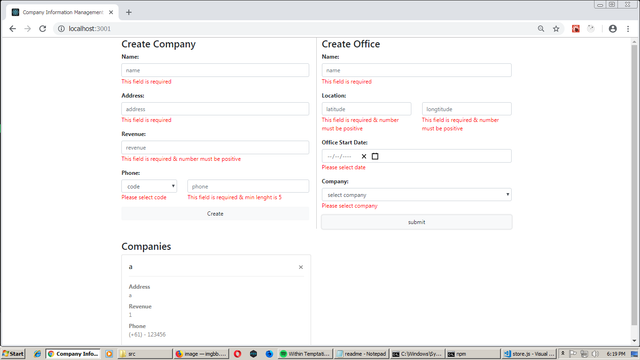Screen dimensions: 640x360
Task: Open a new browser tab
Action: 129,12
